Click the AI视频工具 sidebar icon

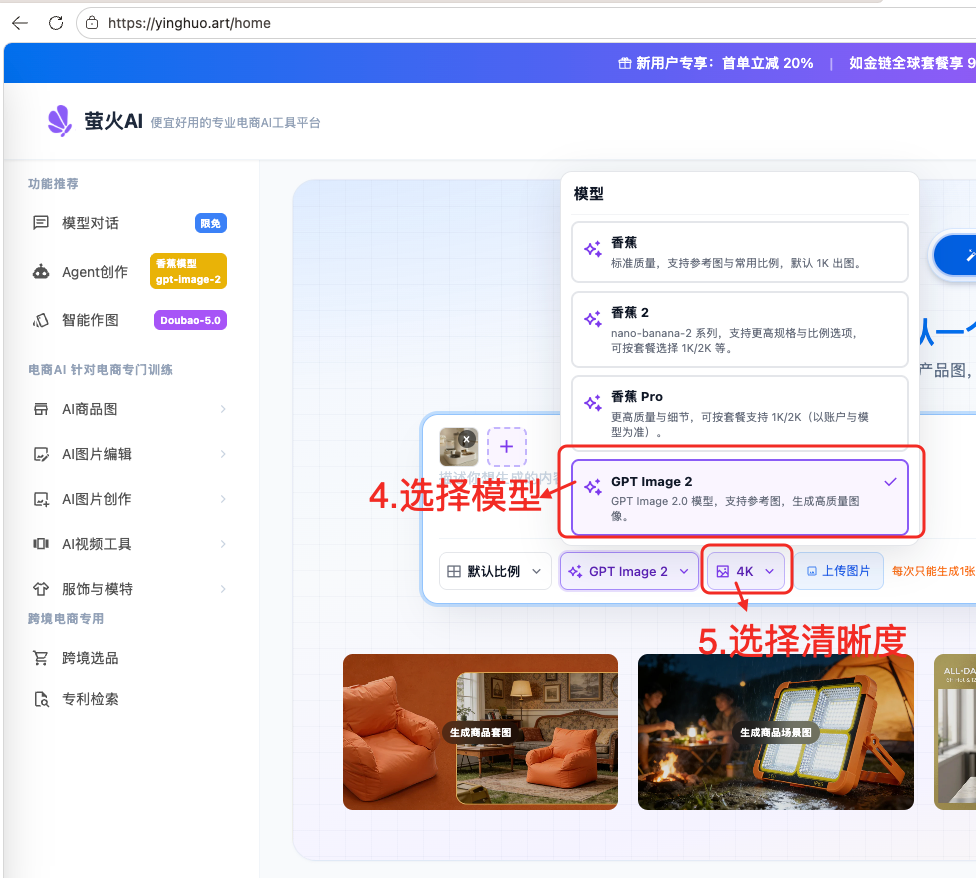(41, 544)
